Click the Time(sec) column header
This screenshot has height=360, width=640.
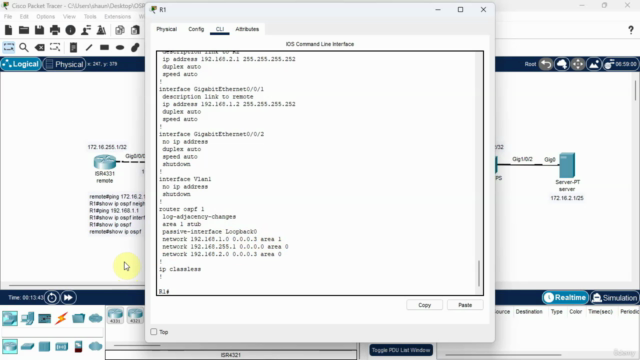point(600,311)
